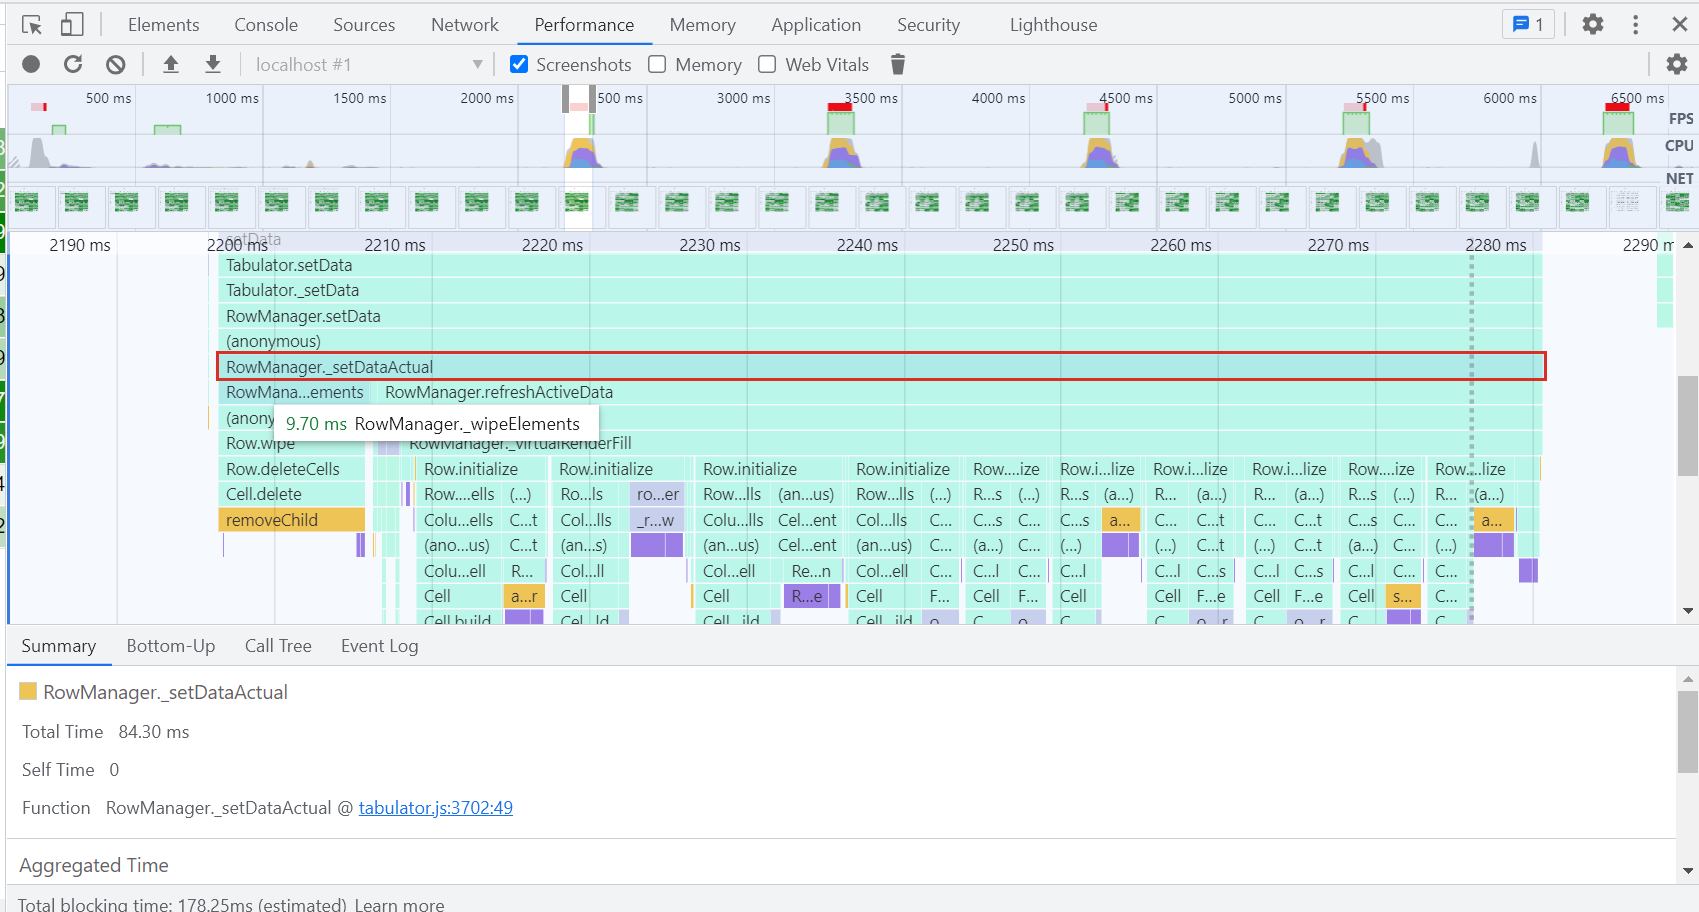
Task: Switch to the Call Tree tab
Action: tap(278, 646)
